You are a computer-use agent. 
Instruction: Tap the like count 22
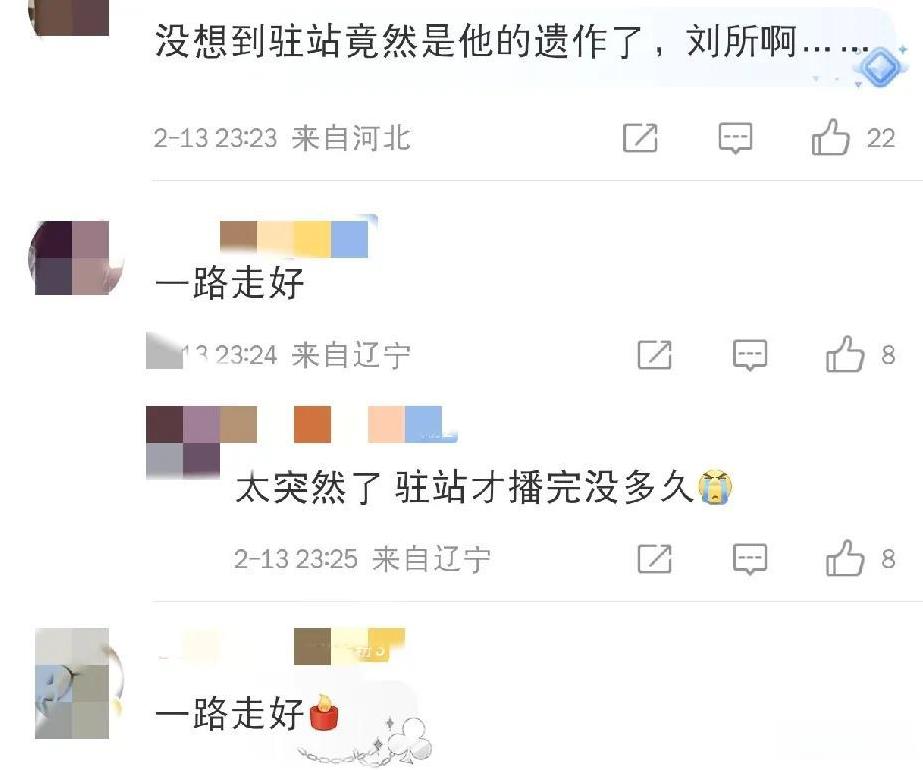(x=881, y=138)
